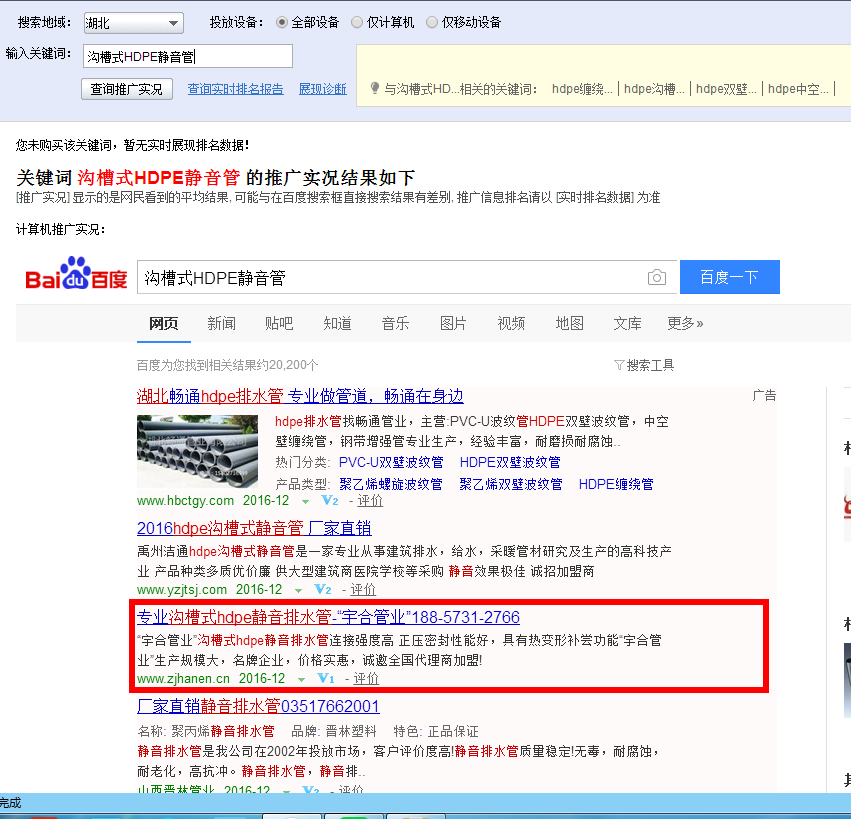Open 展现诊断 link
The width and height of the screenshot is (851, 819).
coord(322,89)
